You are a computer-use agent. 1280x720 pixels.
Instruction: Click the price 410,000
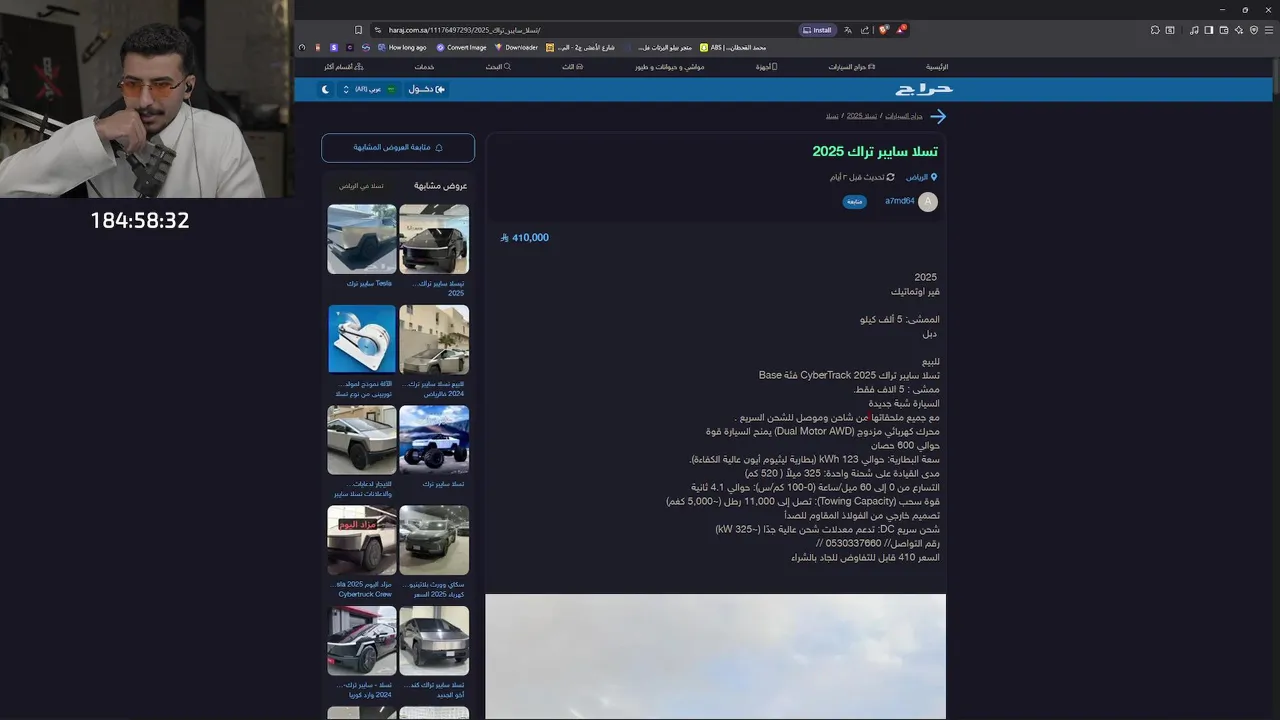point(524,238)
